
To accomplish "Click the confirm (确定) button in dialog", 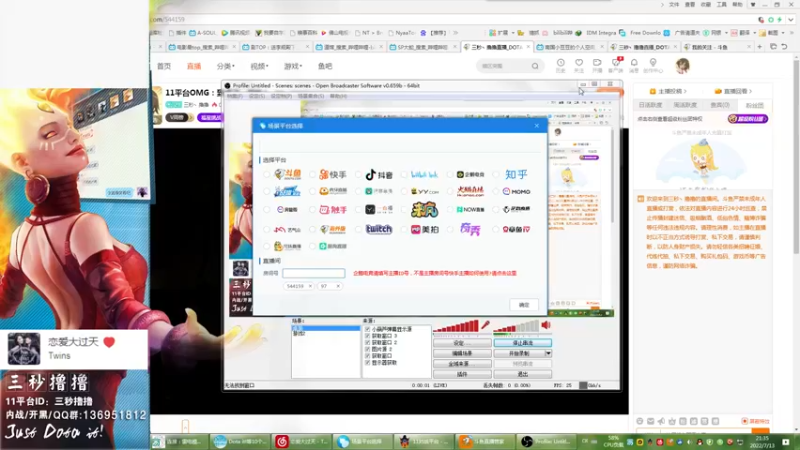I will (x=524, y=305).
